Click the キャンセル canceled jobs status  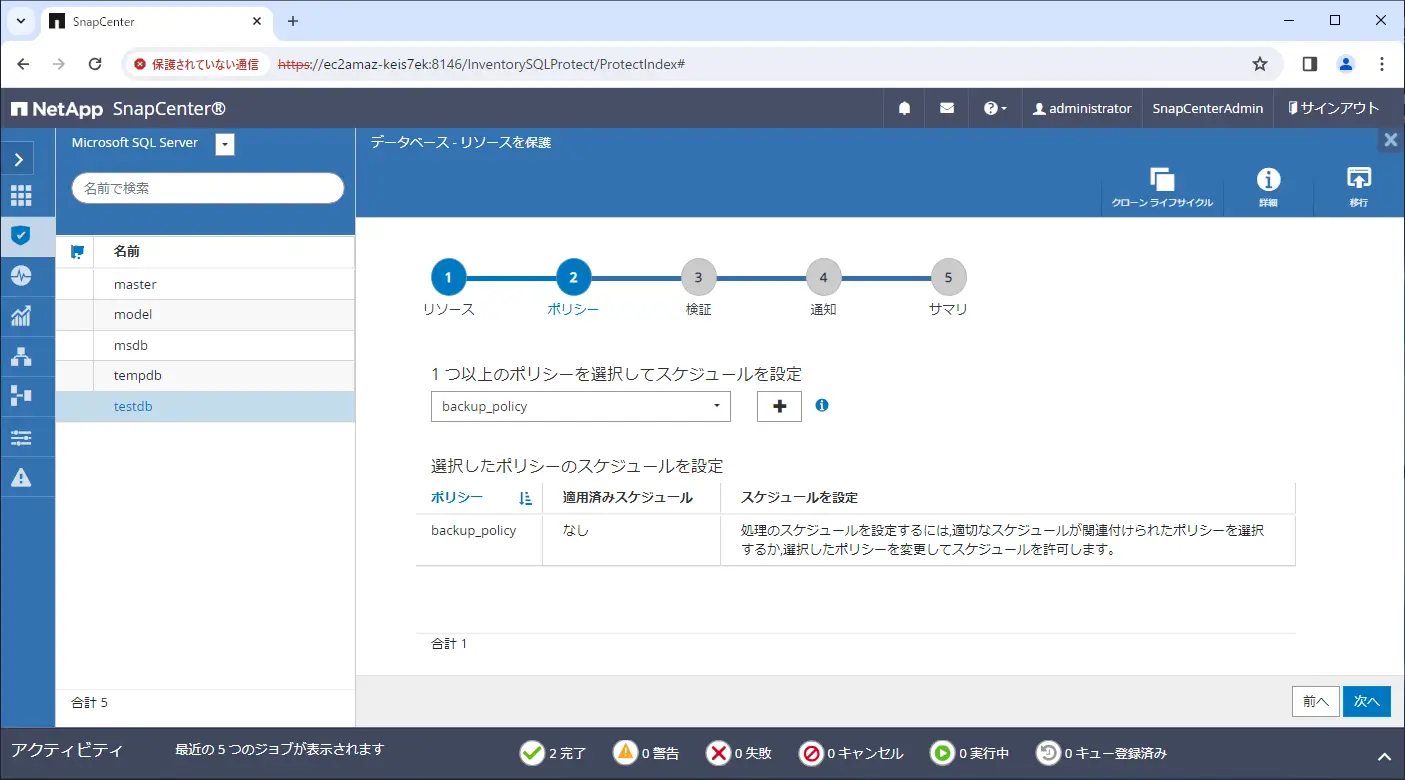coord(851,753)
